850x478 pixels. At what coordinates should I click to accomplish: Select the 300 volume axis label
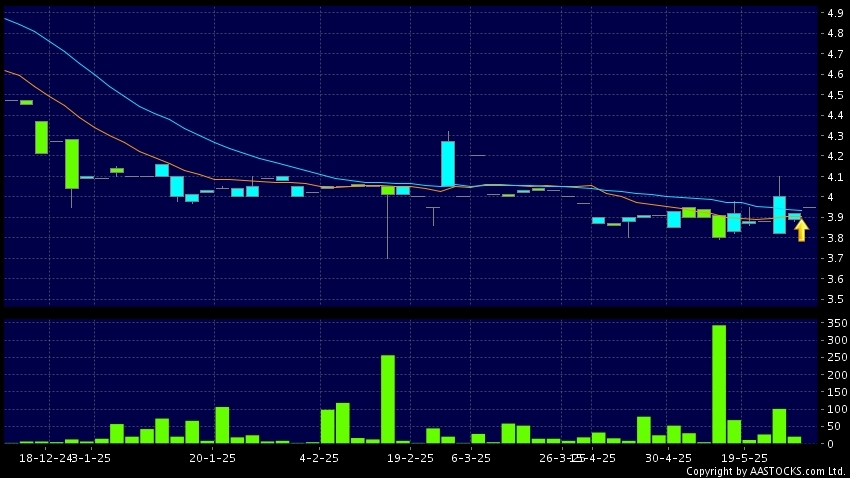coord(837,340)
